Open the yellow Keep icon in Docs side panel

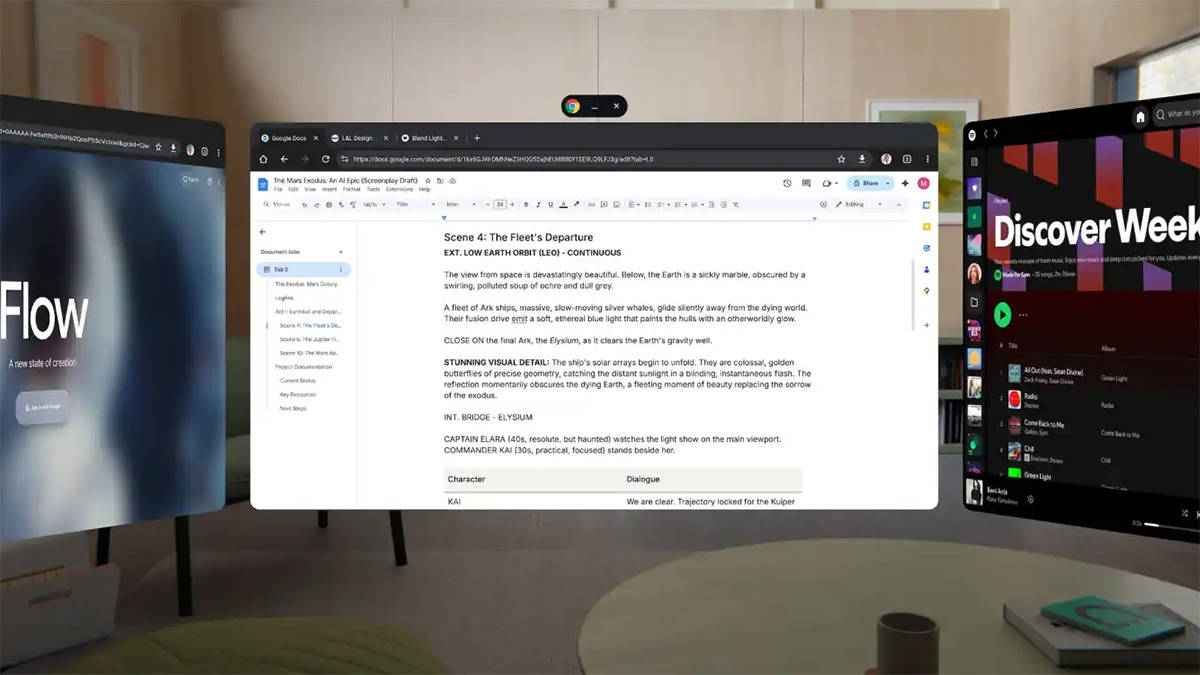click(926, 227)
